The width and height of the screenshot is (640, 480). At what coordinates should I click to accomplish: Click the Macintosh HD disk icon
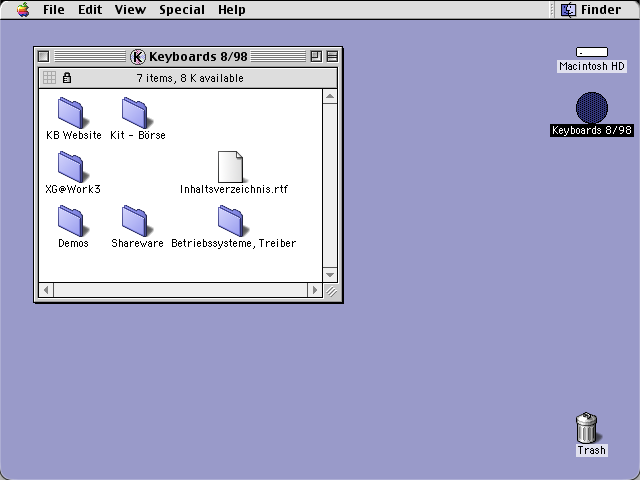pyautogui.click(x=592, y=52)
